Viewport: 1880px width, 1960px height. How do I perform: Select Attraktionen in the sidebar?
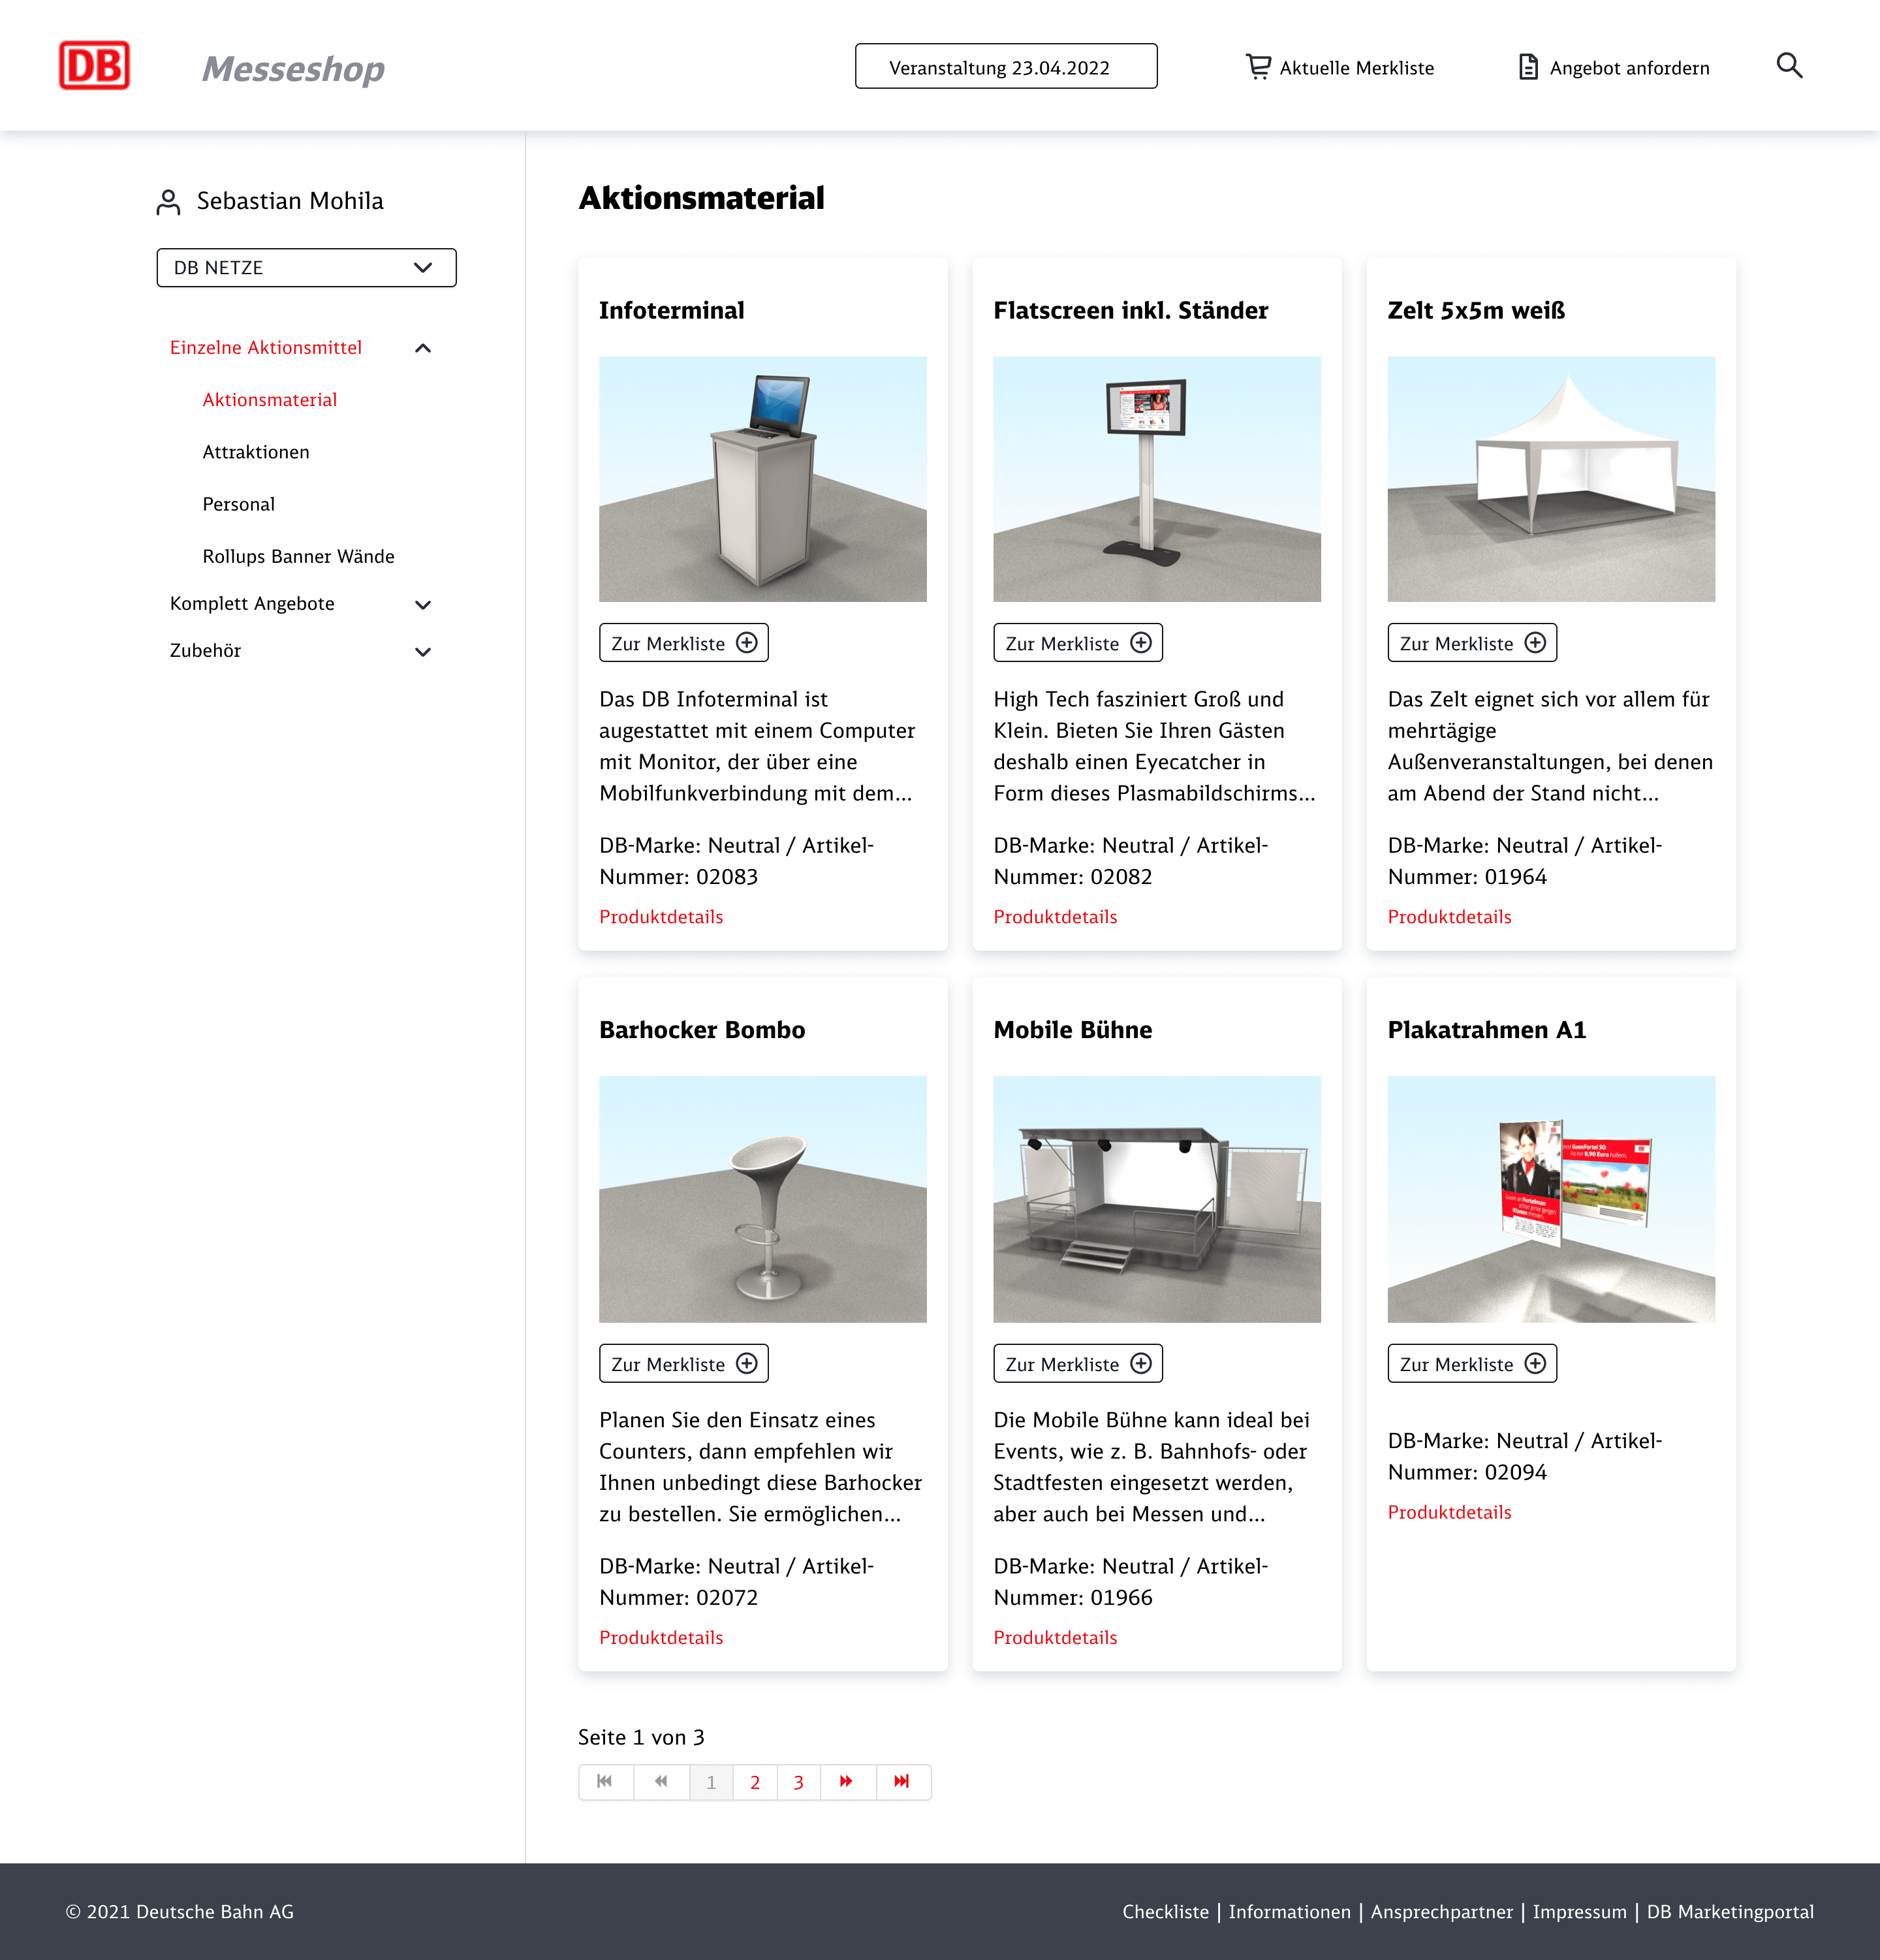pyautogui.click(x=256, y=452)
